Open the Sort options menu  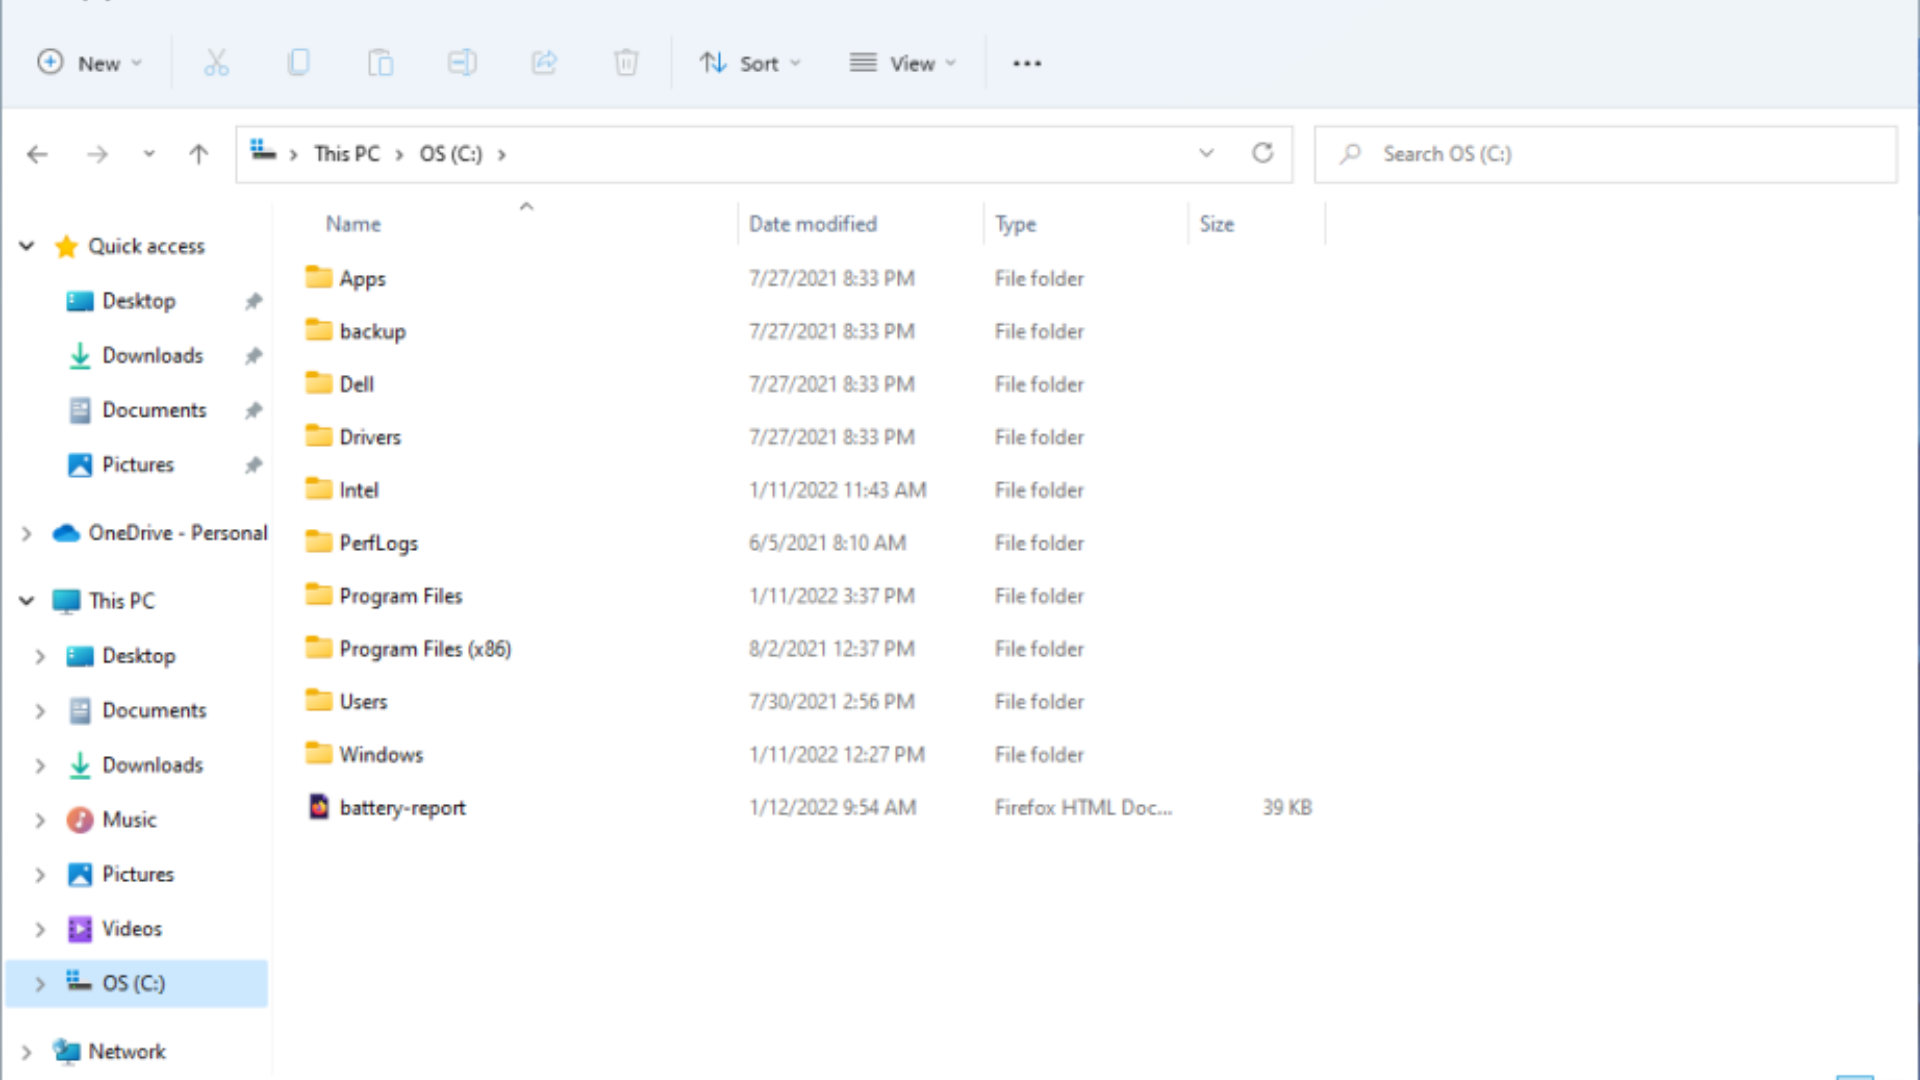[750, 63]
